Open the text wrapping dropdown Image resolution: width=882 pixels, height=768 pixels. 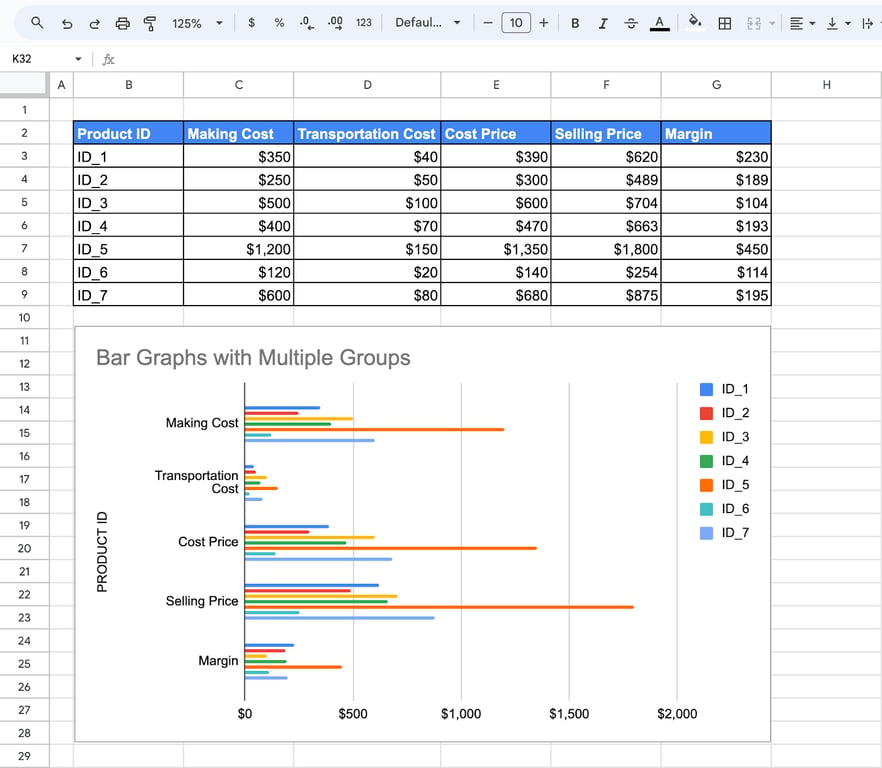[x=870, y=23]
